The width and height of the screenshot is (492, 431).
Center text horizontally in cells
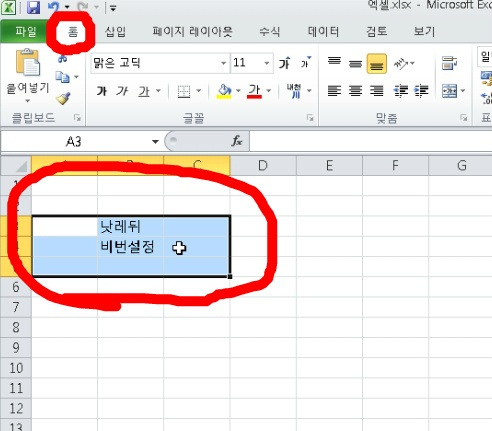click(x=355, y=91)
